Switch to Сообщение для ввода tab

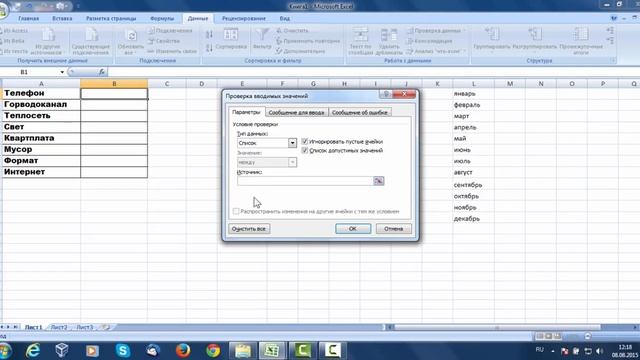[296, 112]
